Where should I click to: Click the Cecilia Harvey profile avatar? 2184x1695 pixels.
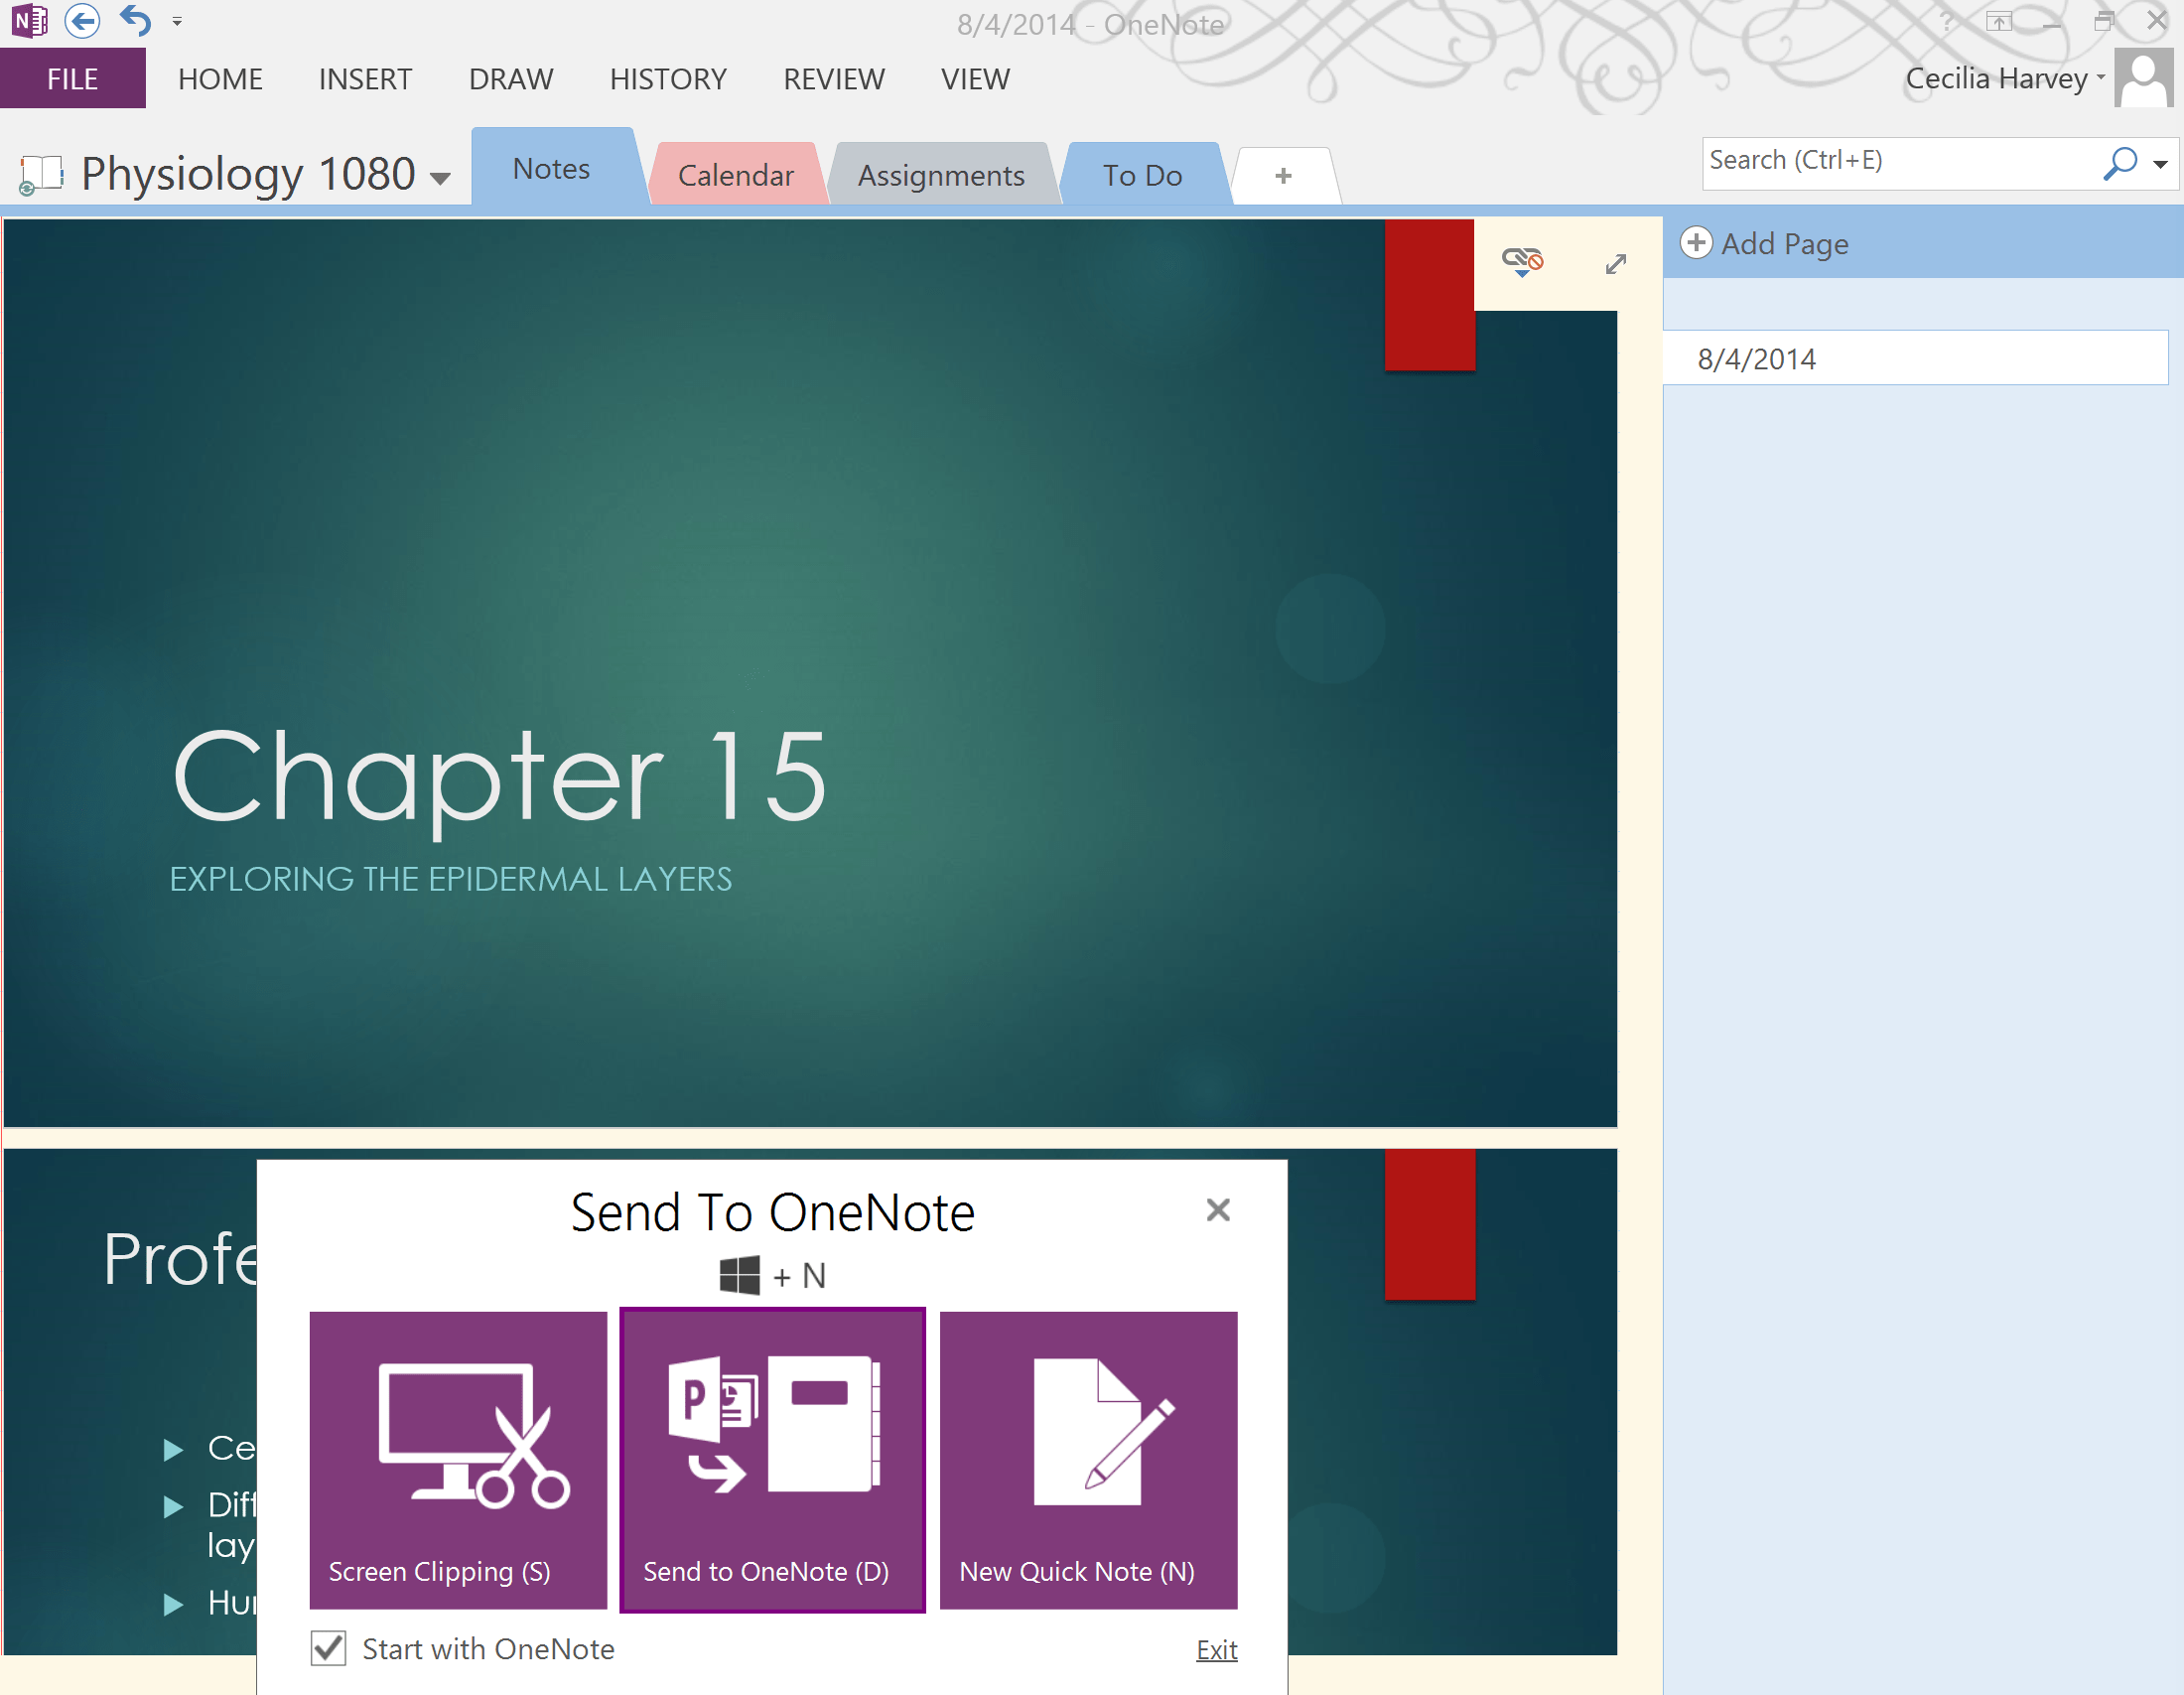(2142, 77)
